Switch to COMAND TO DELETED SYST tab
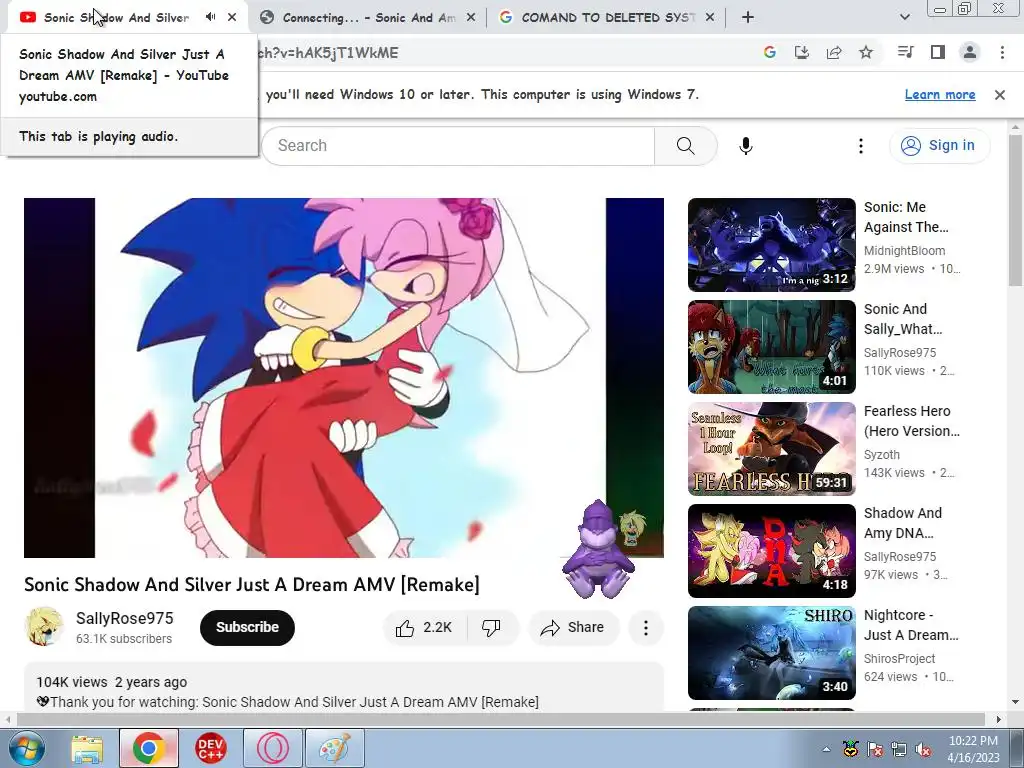This screenshot has width=1024, height=768. click(x=607, y=18)
